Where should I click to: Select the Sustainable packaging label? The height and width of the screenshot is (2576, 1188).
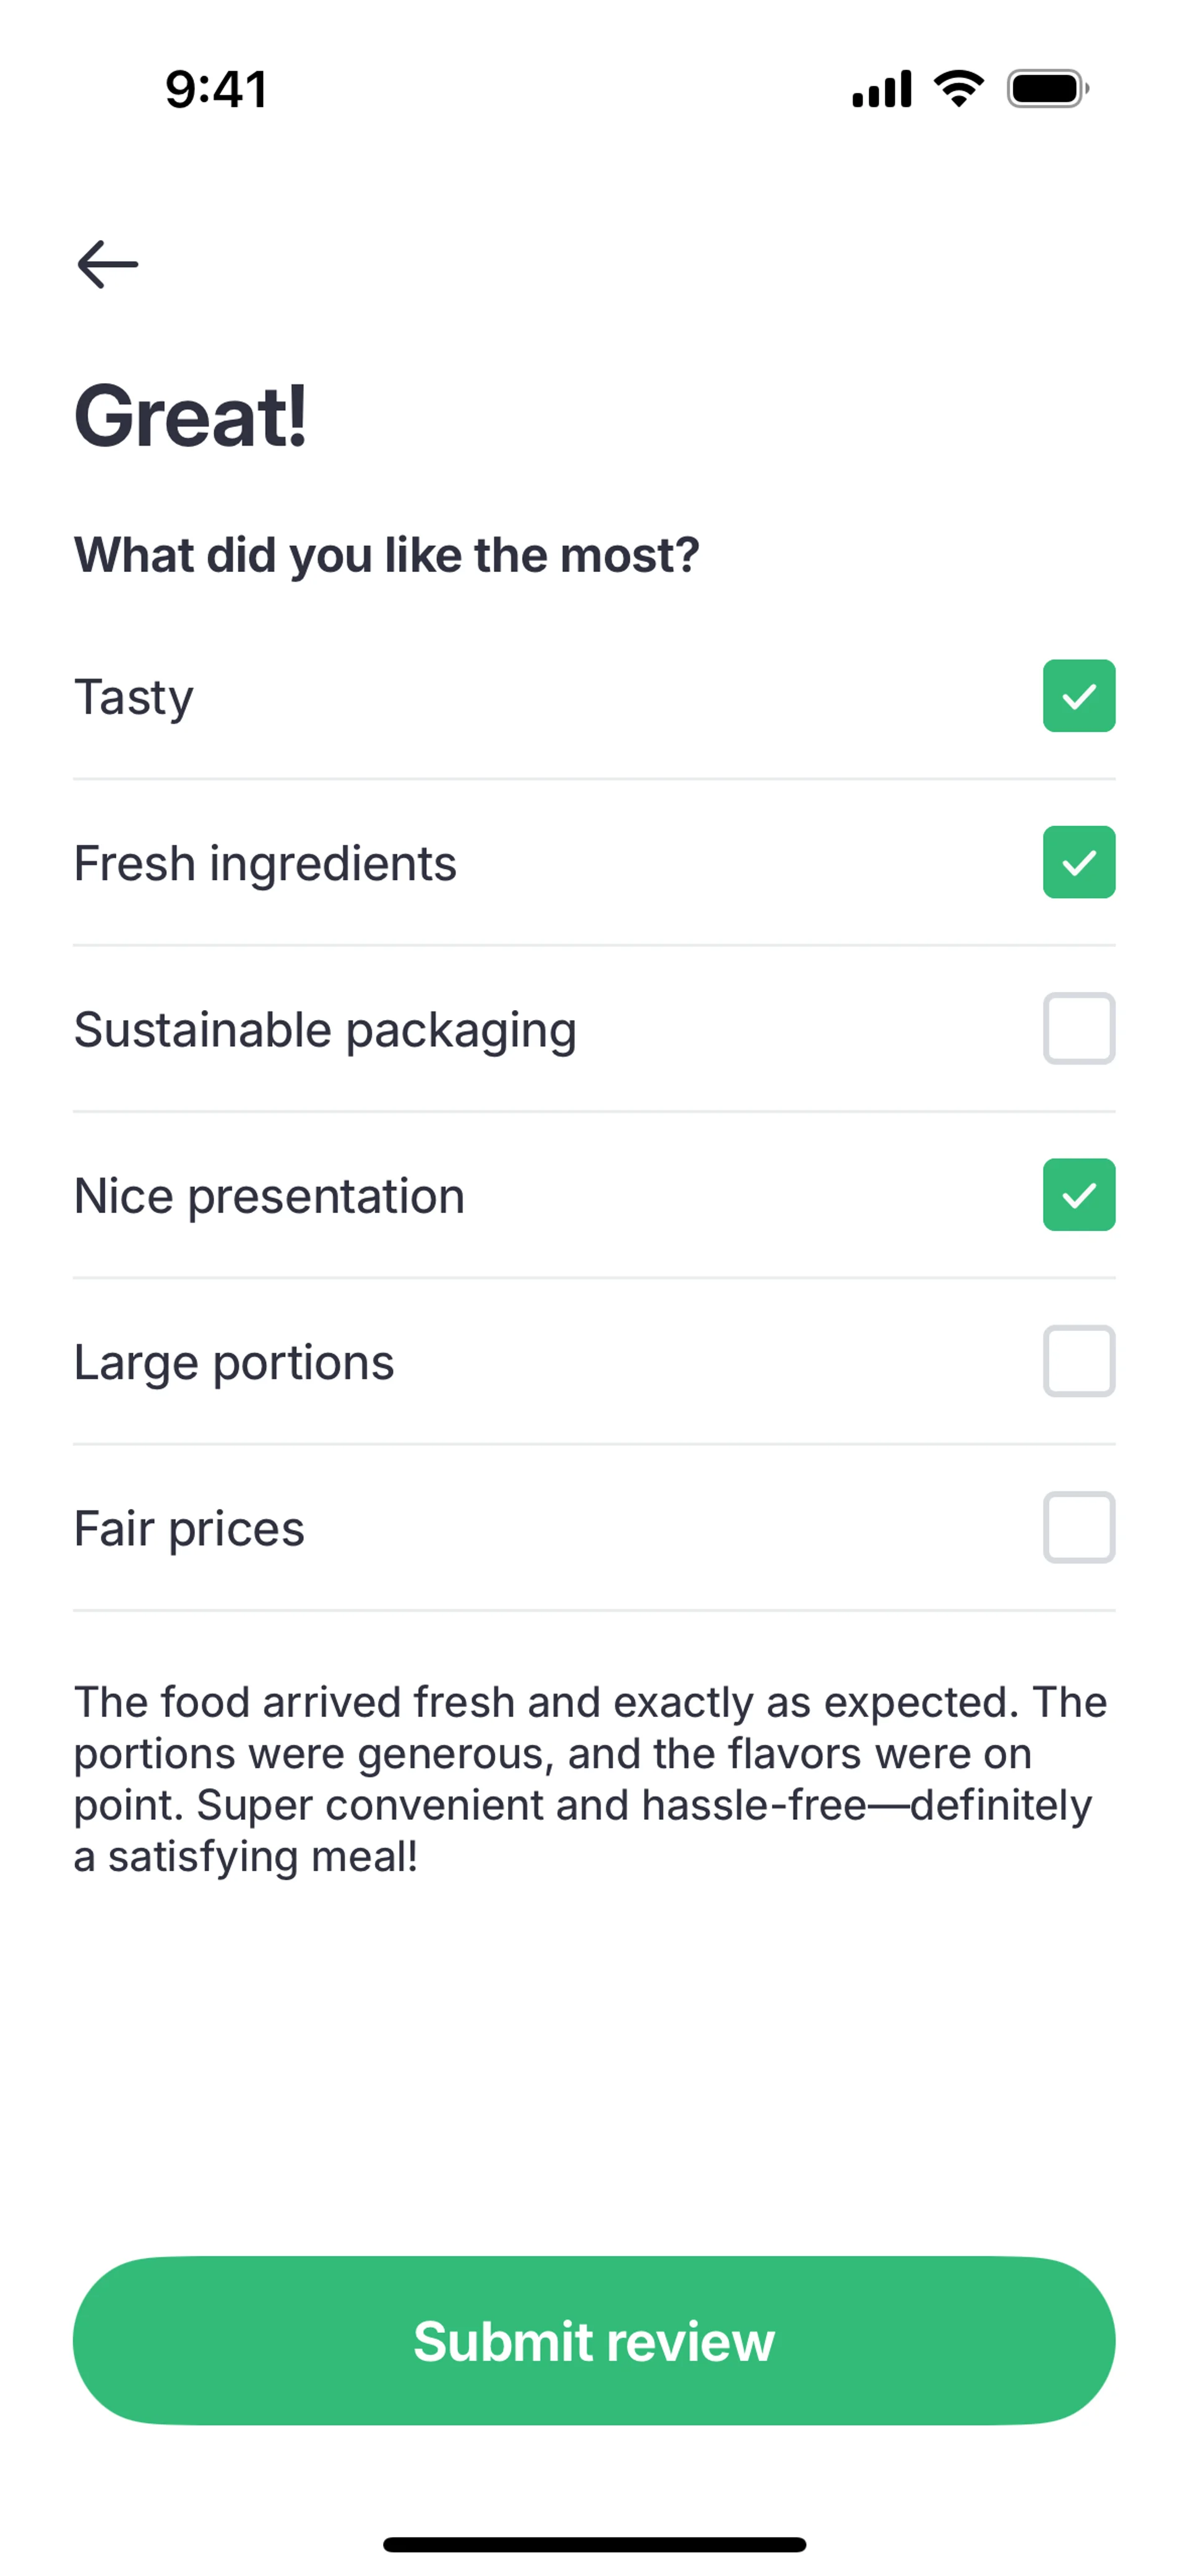(325, 1030)
